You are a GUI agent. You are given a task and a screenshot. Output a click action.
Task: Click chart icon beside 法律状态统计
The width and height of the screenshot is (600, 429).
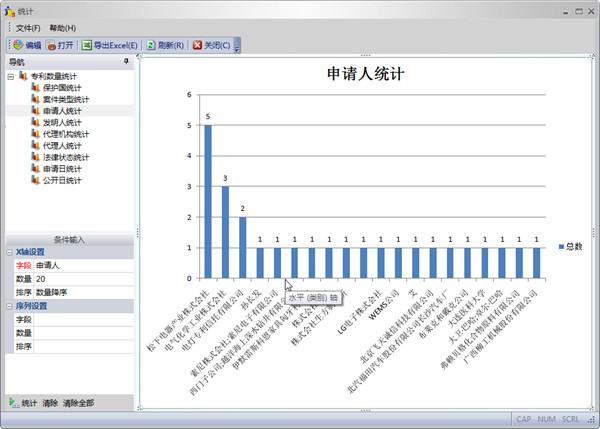pos(35,157)
